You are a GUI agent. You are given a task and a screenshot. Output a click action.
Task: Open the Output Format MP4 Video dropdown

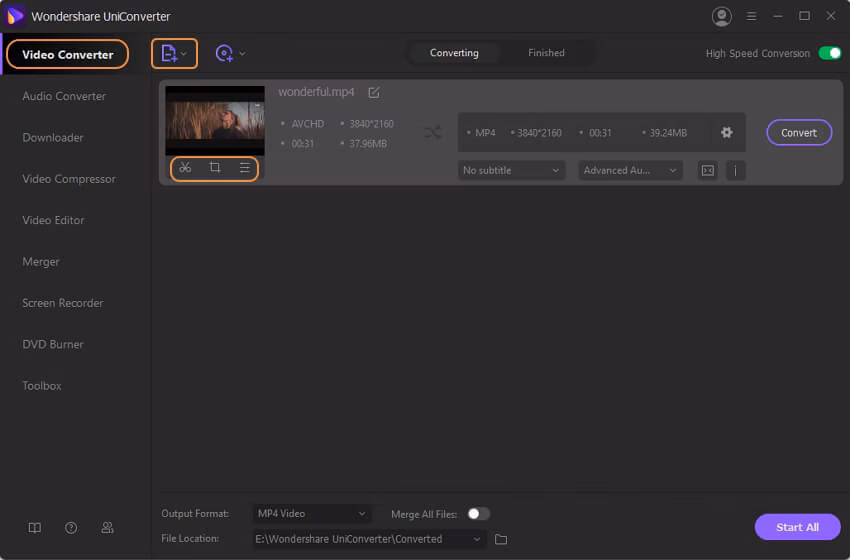[x=312, y=513]
